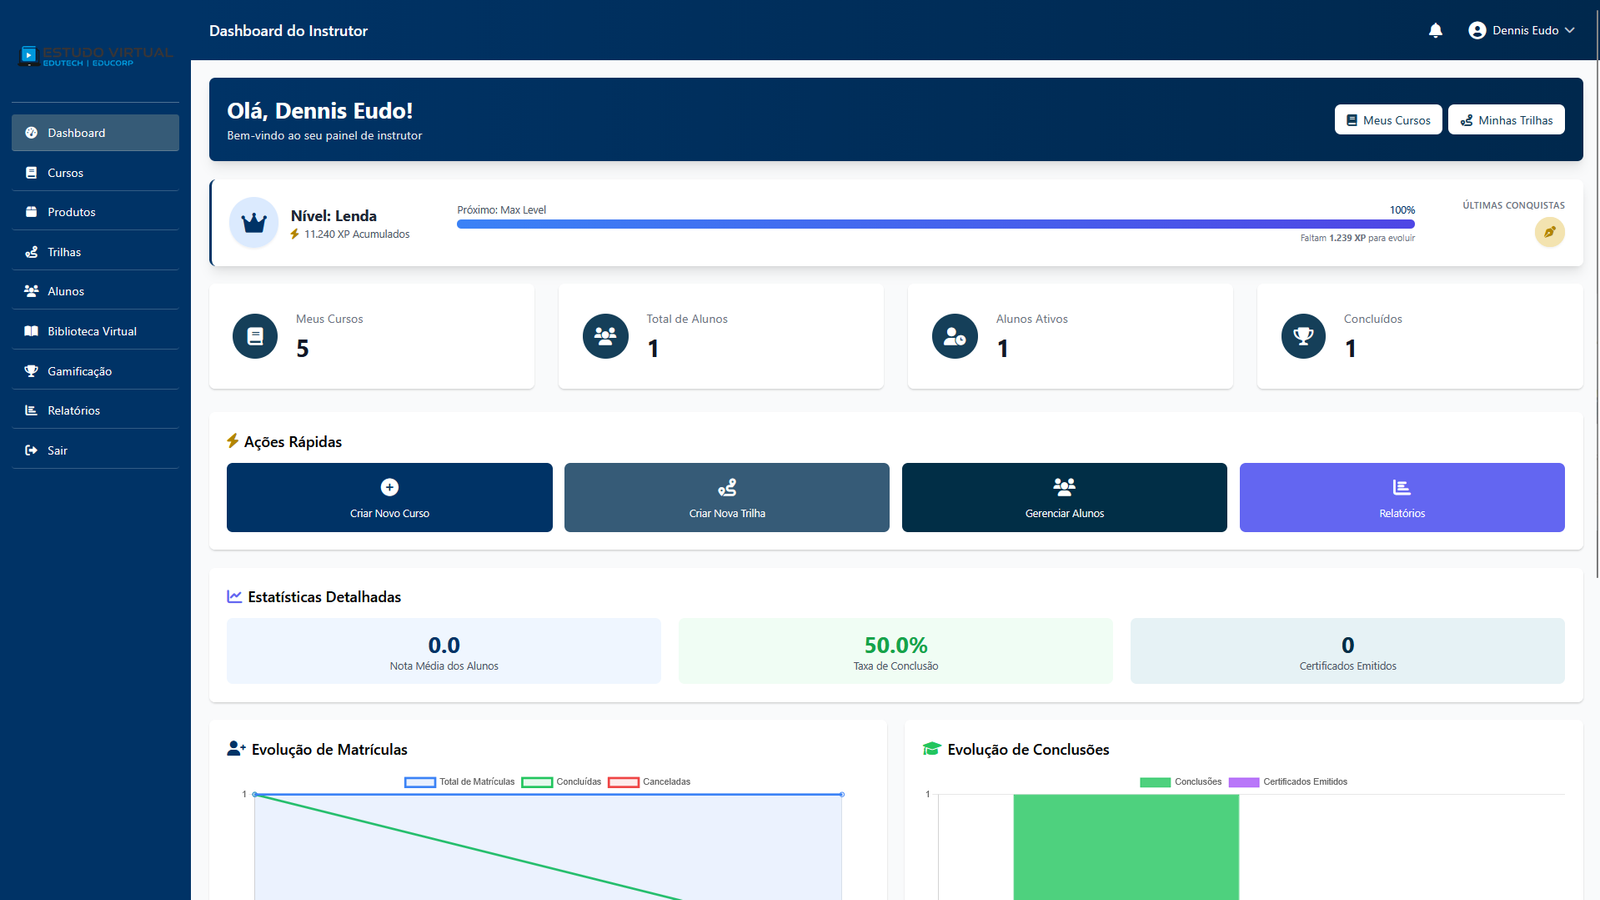
Task: Open Minhas Trilhas from the welcome banner
Action: 1506,119
